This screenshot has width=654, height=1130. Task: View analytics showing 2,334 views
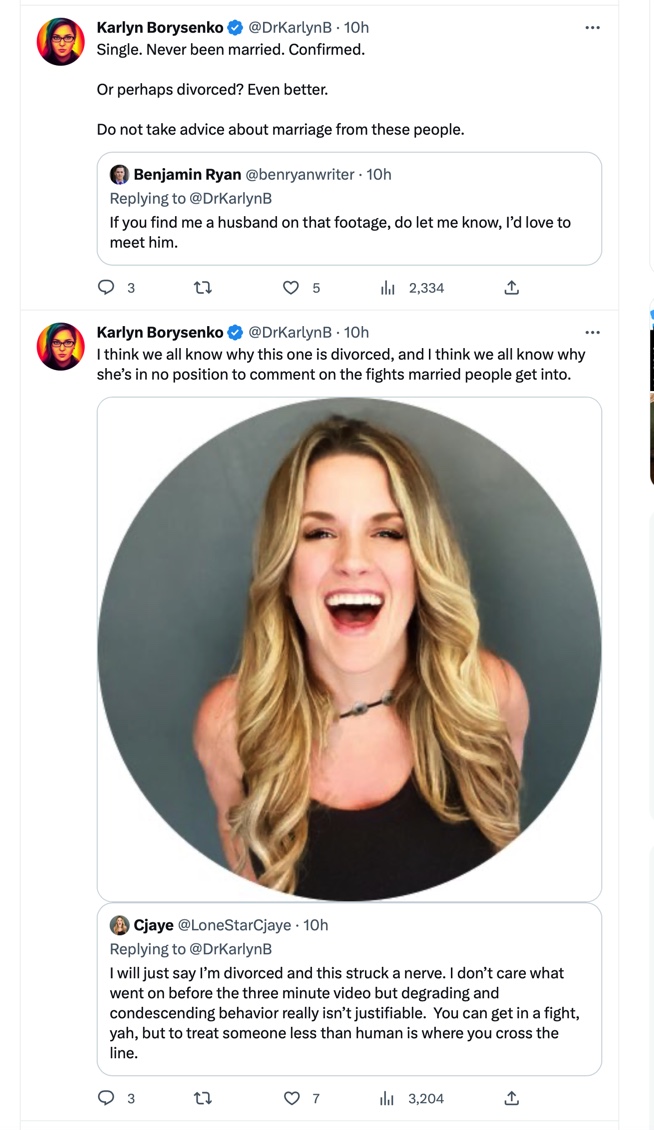click(x=412, y=288)
